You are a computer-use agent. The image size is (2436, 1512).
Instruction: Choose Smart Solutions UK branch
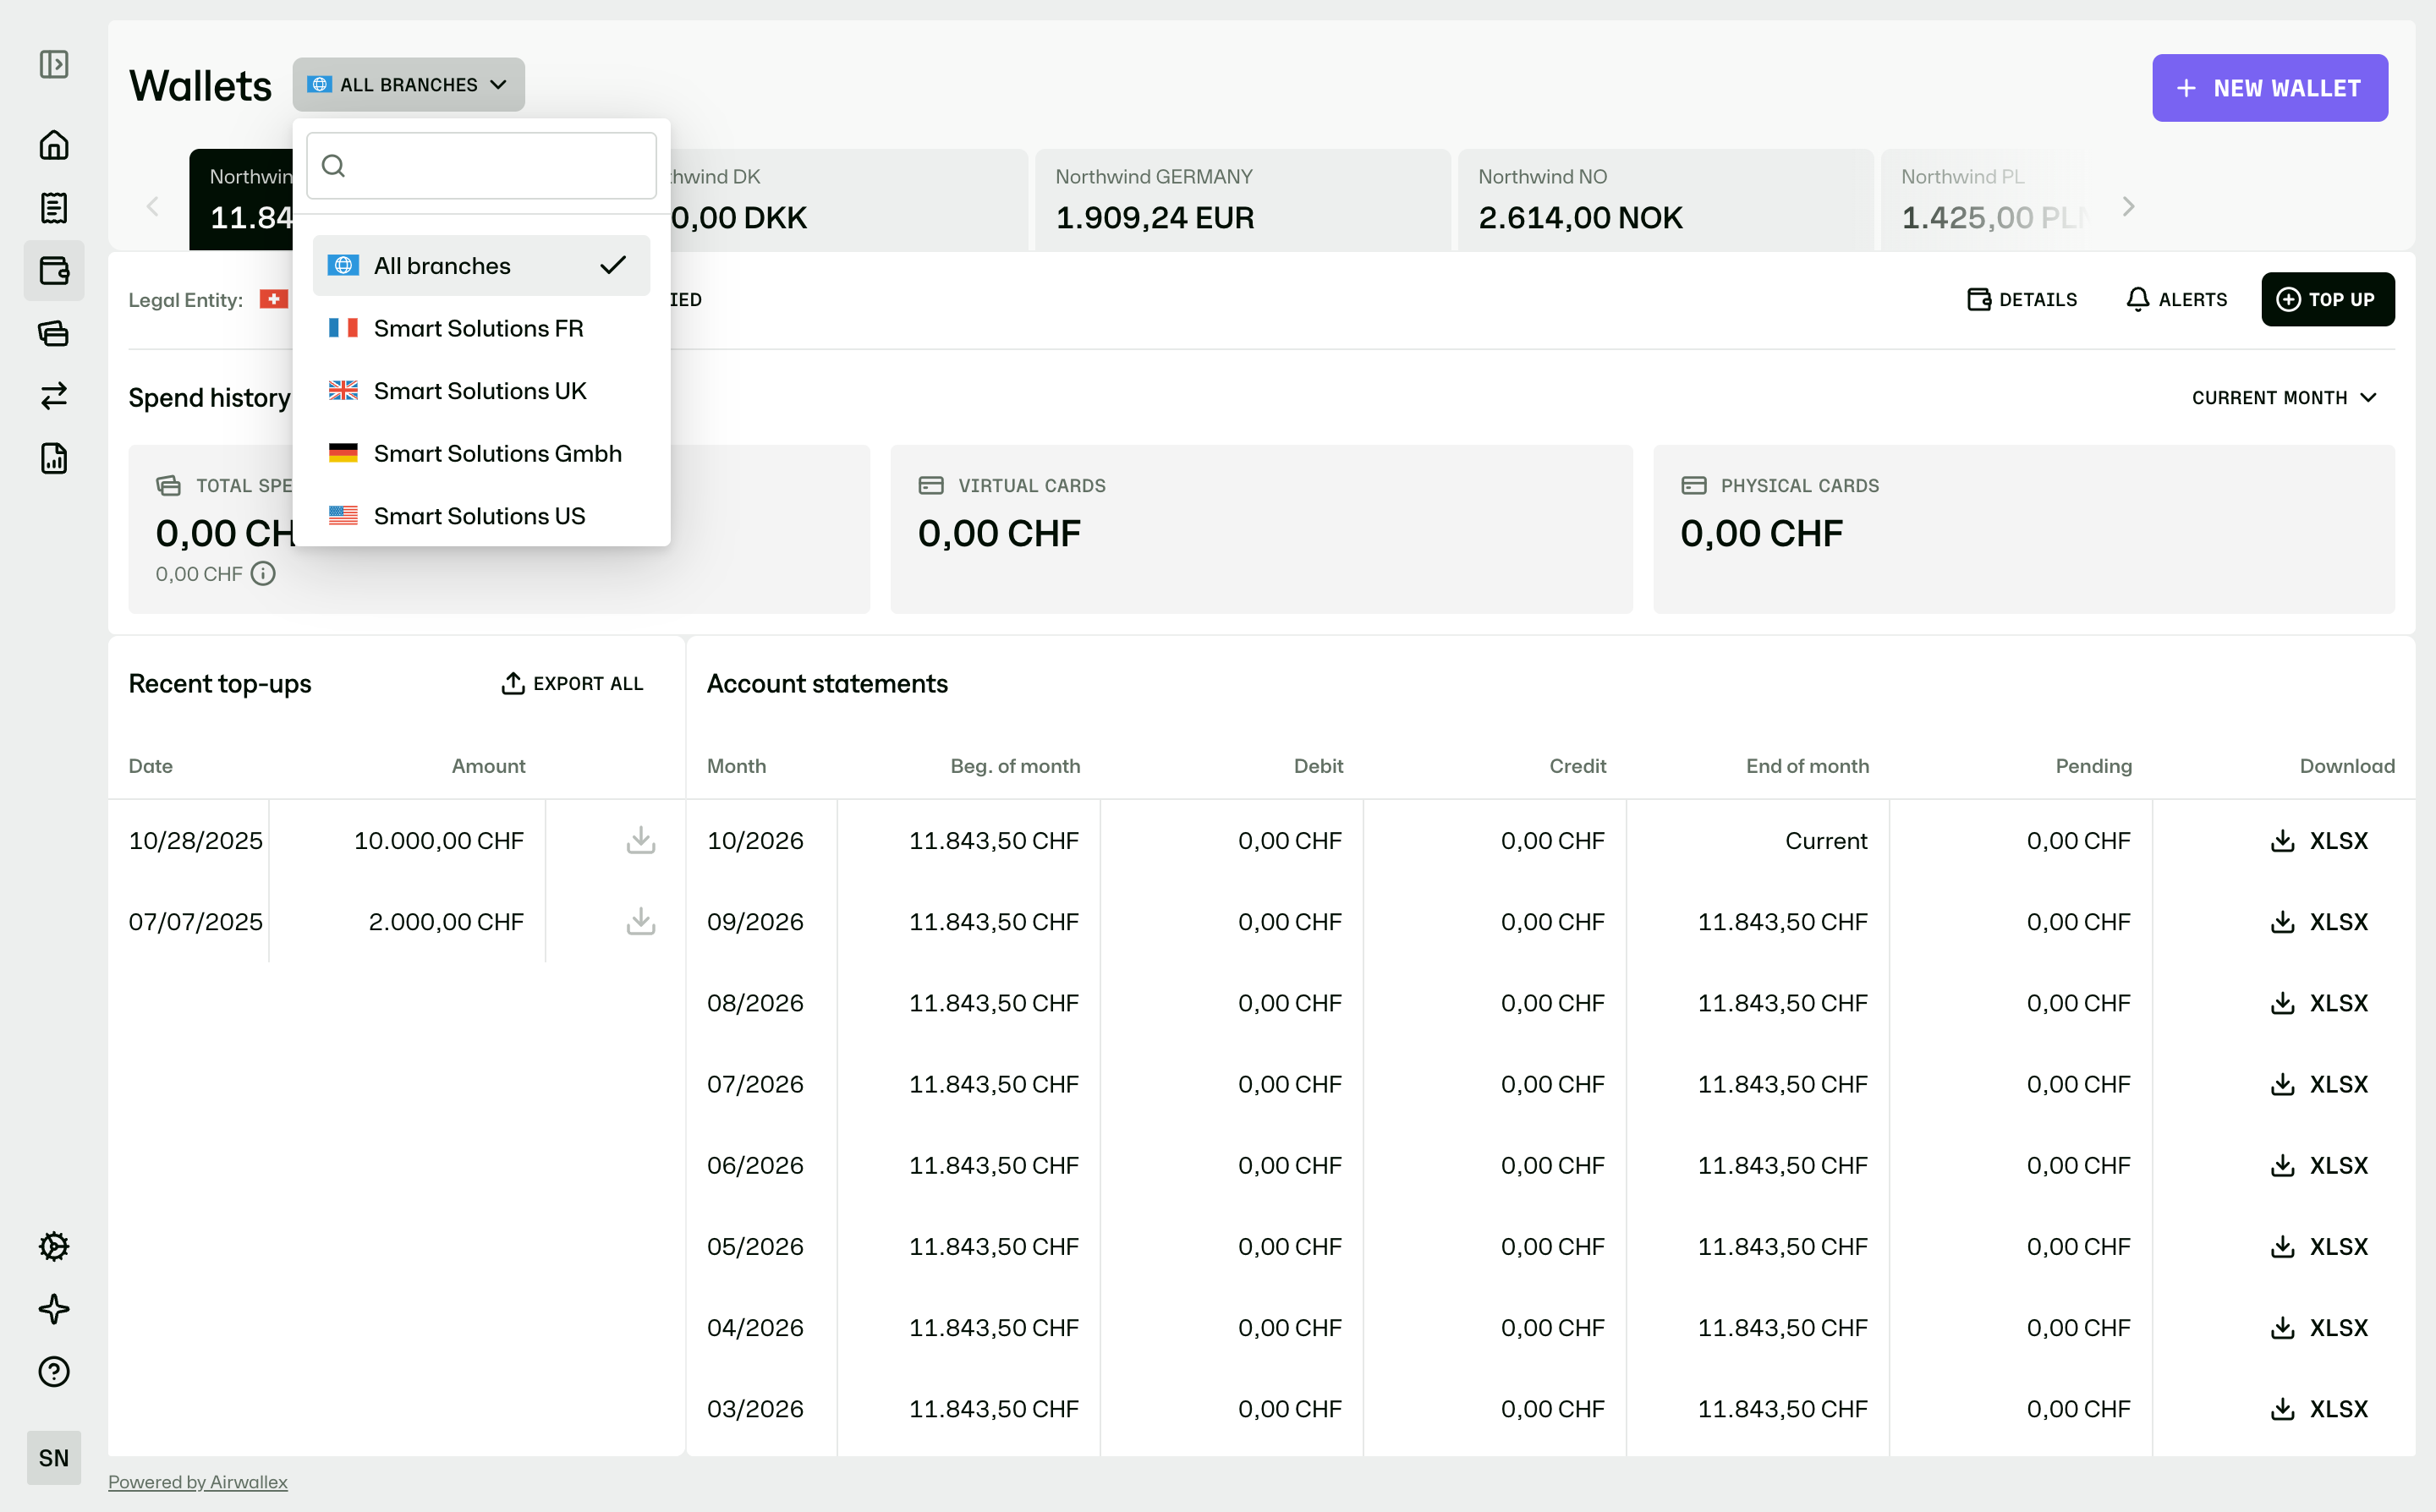[481, 391]
